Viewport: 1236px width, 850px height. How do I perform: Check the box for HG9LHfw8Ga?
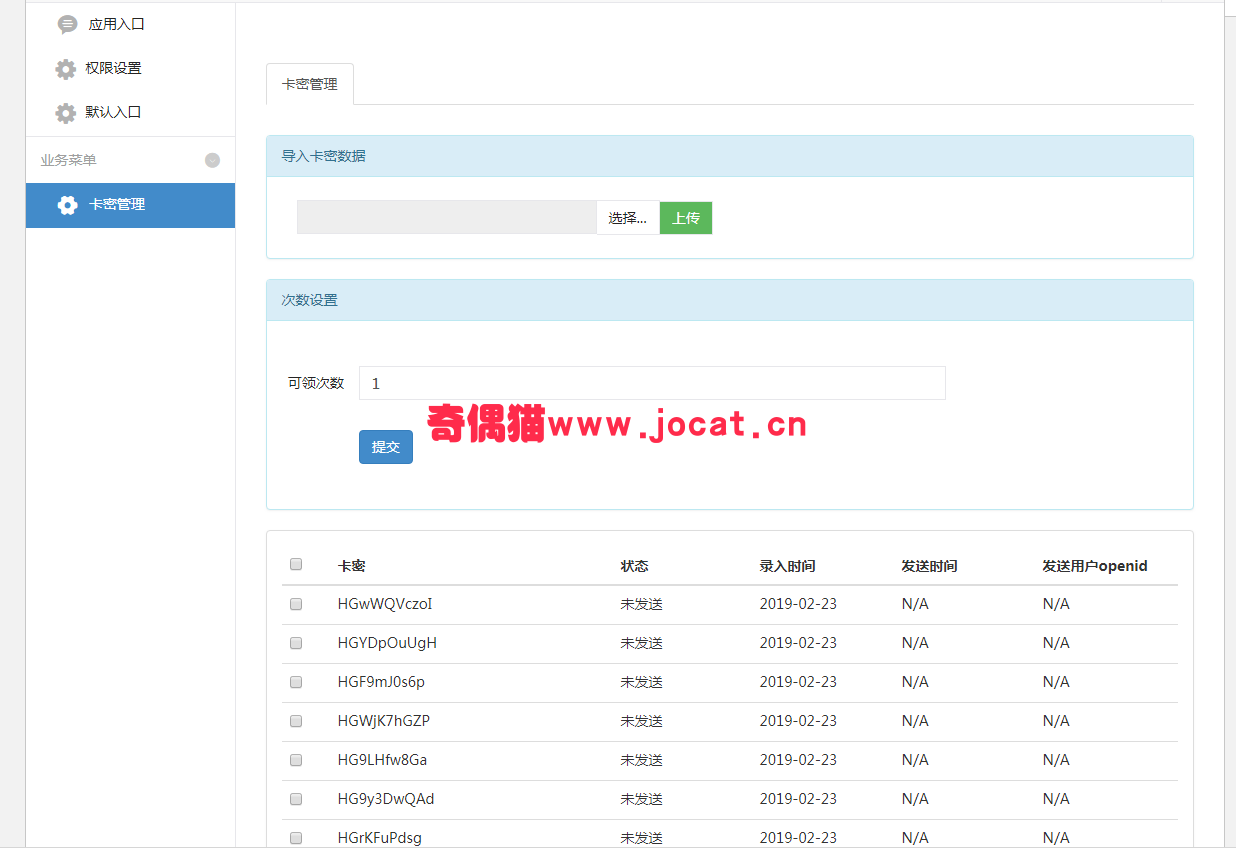tap(296, 760)
